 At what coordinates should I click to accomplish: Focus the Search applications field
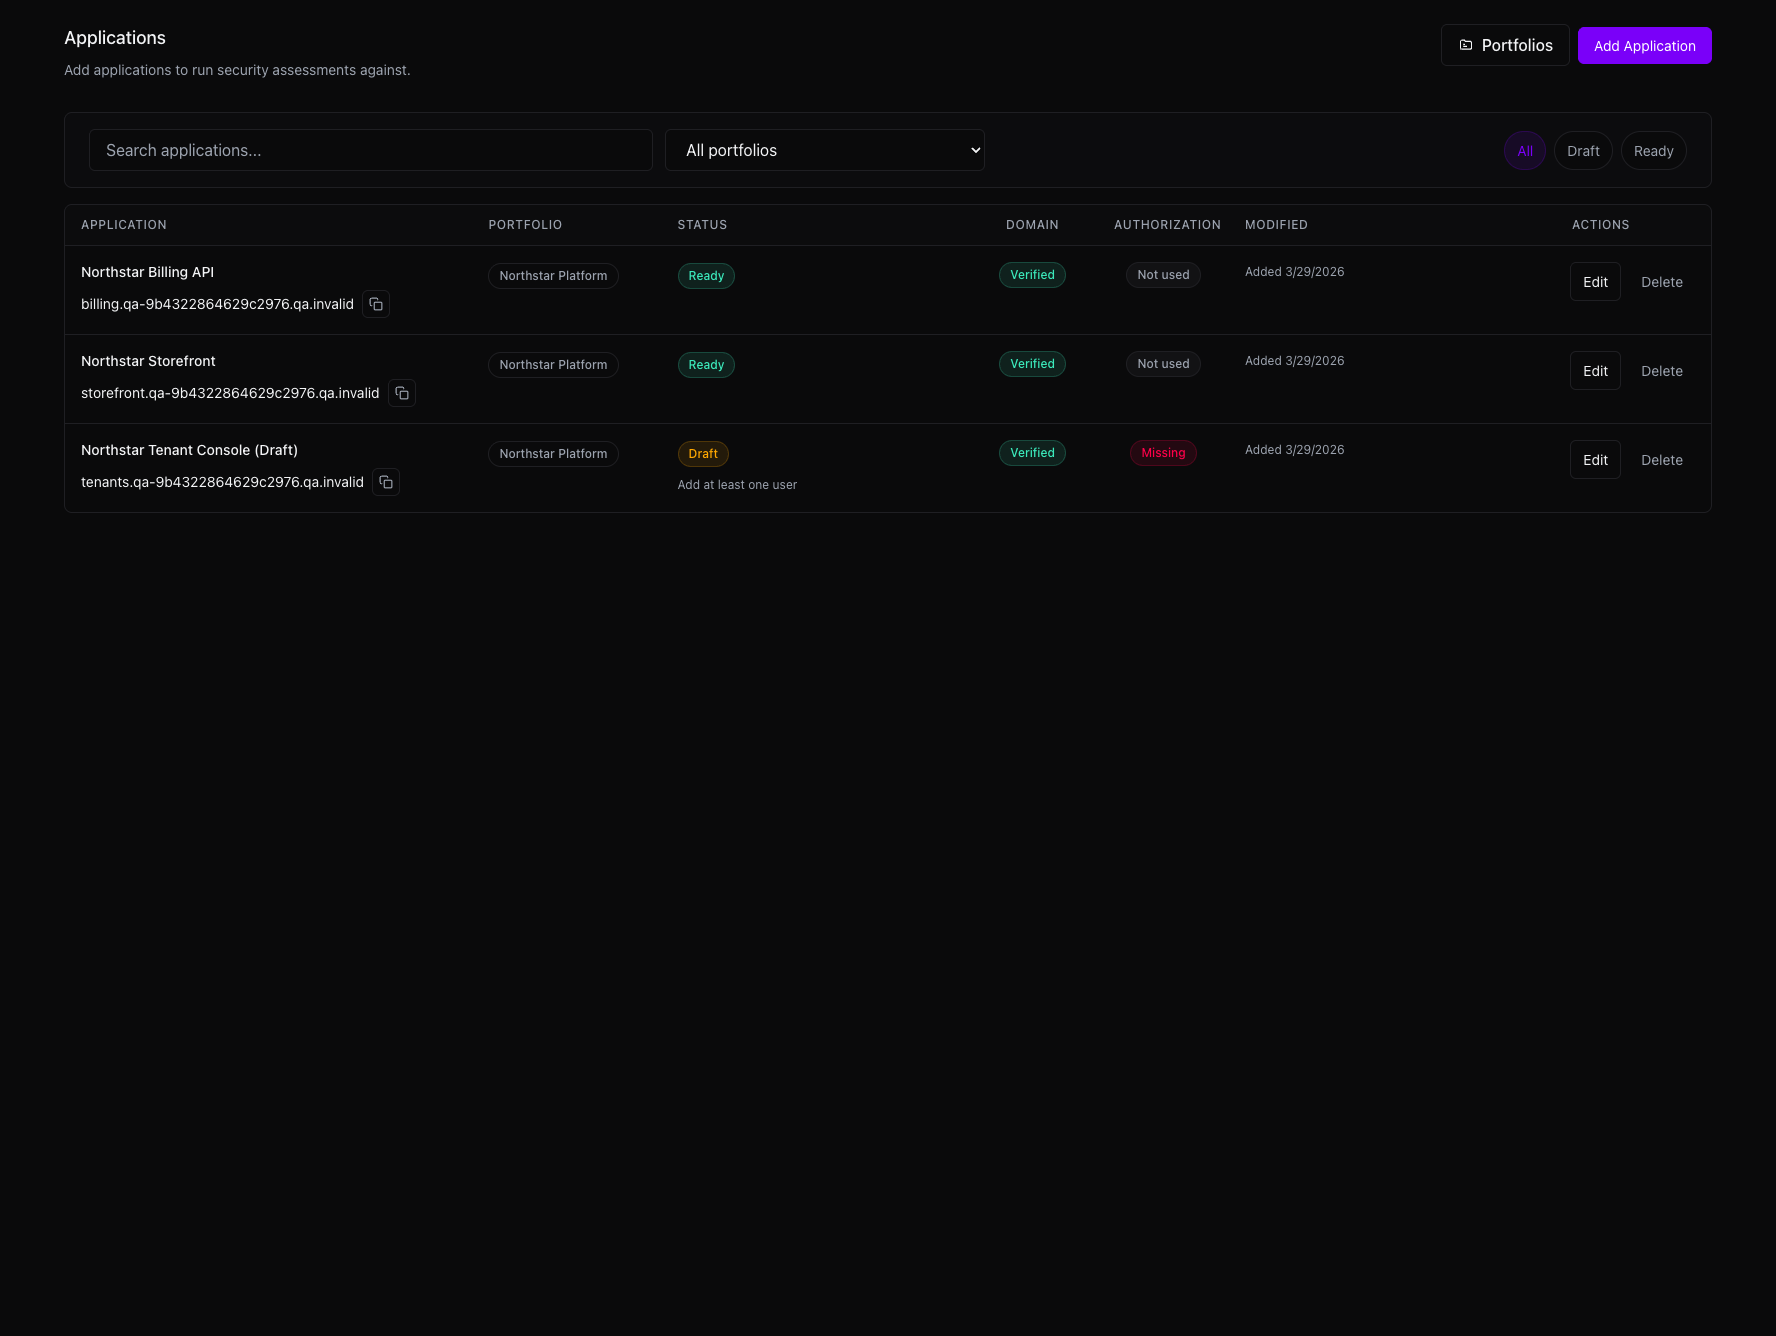(371, 150)
